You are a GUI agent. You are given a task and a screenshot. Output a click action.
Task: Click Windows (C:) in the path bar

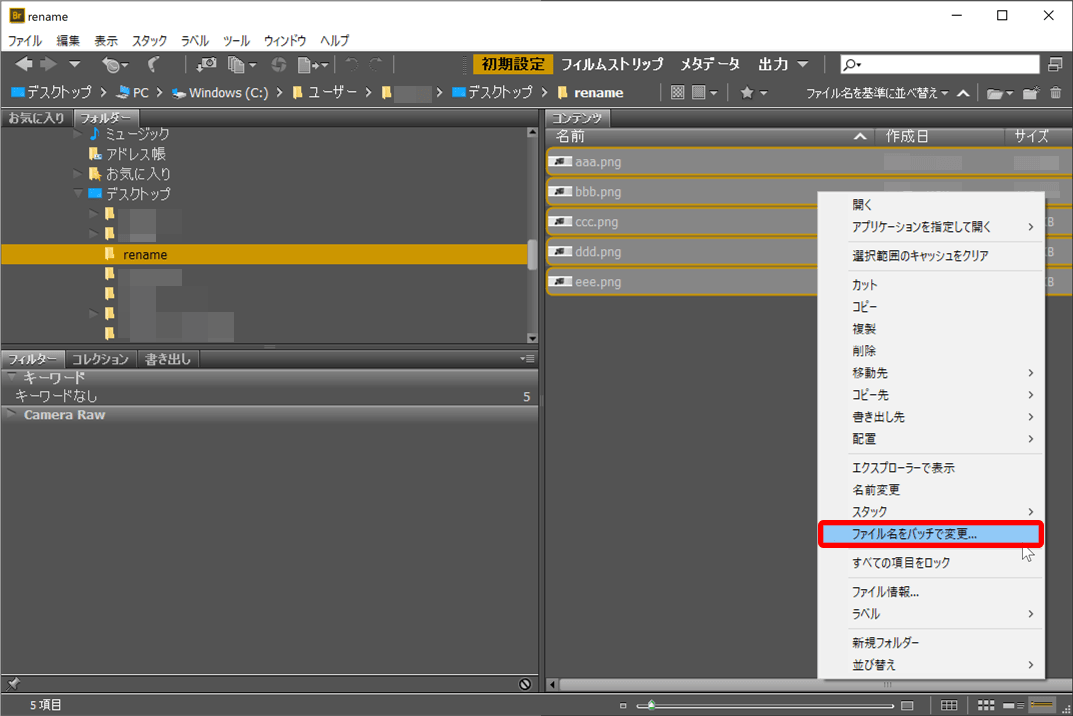(x=221, y=92)
